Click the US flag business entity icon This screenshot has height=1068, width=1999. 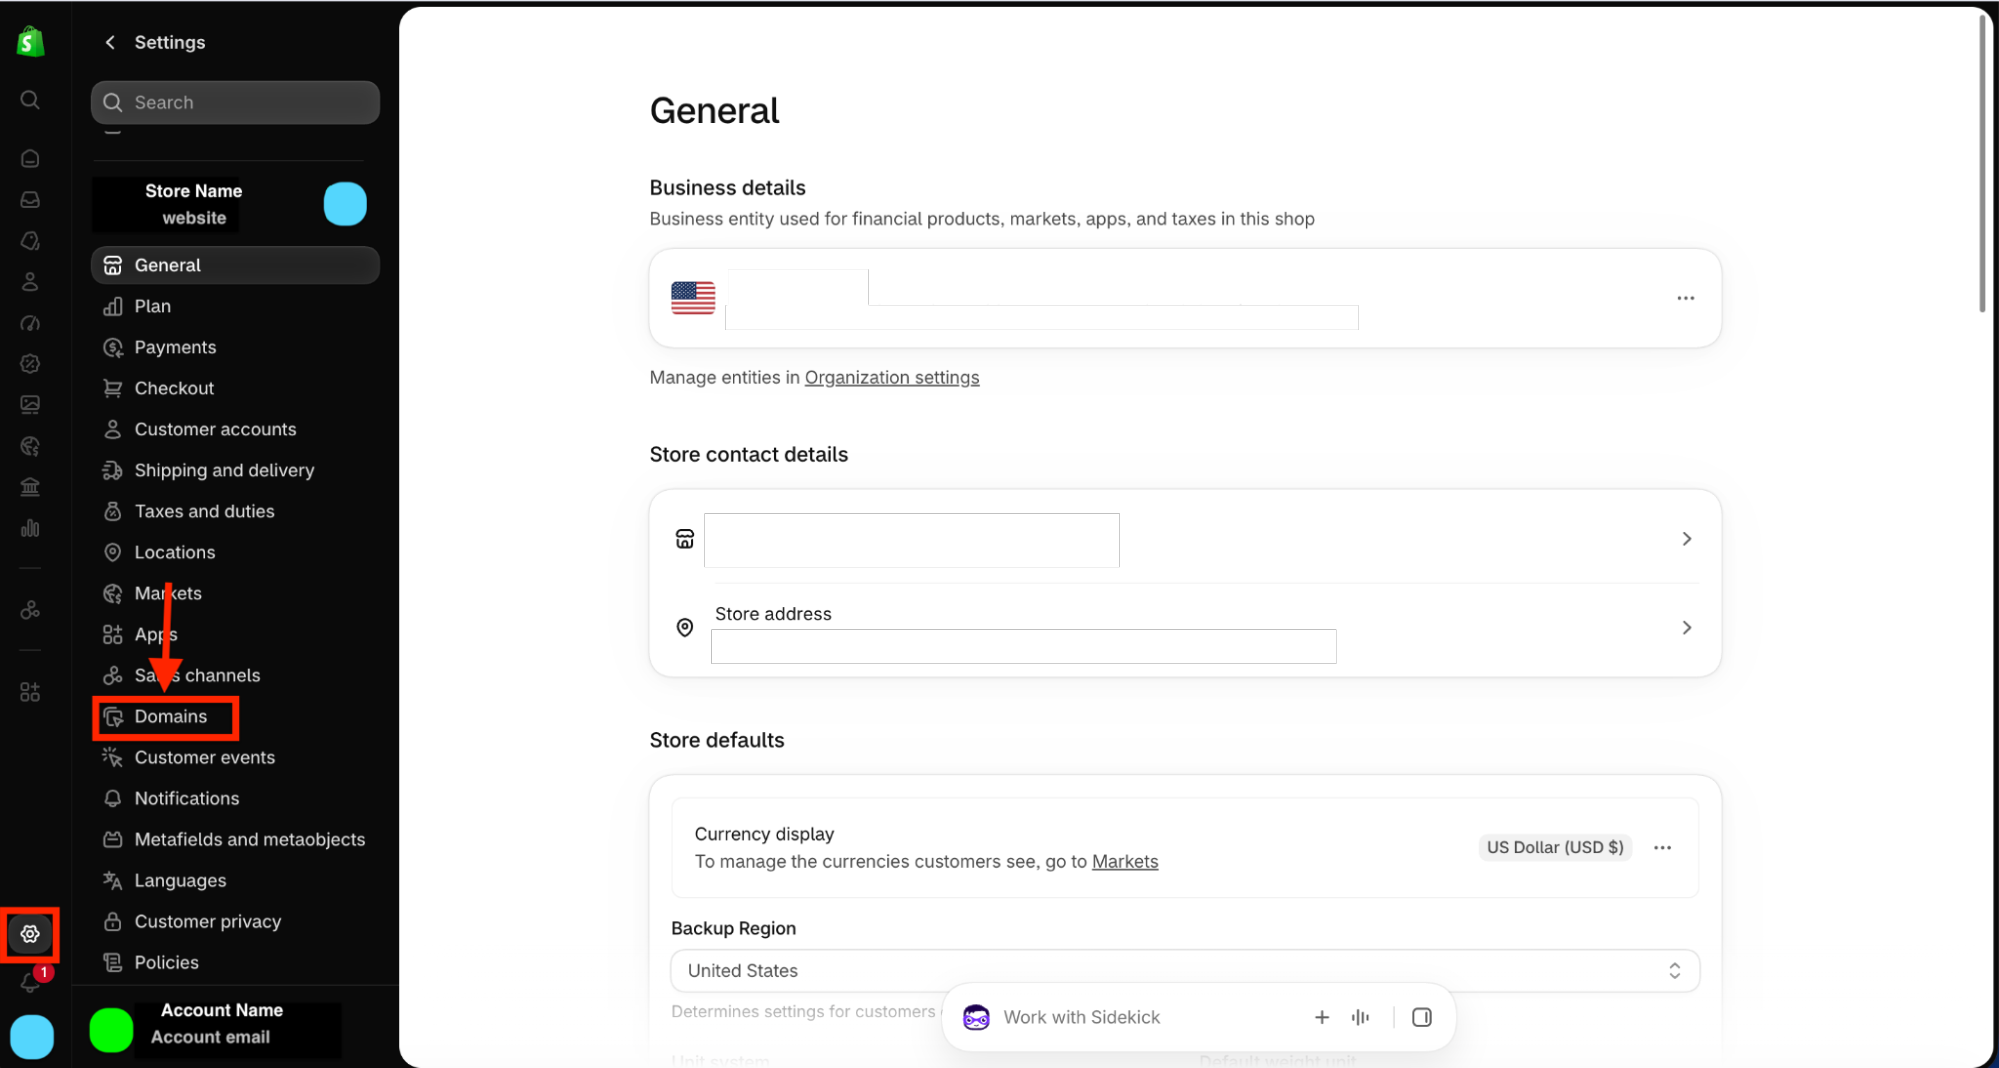tap(693, 298)
